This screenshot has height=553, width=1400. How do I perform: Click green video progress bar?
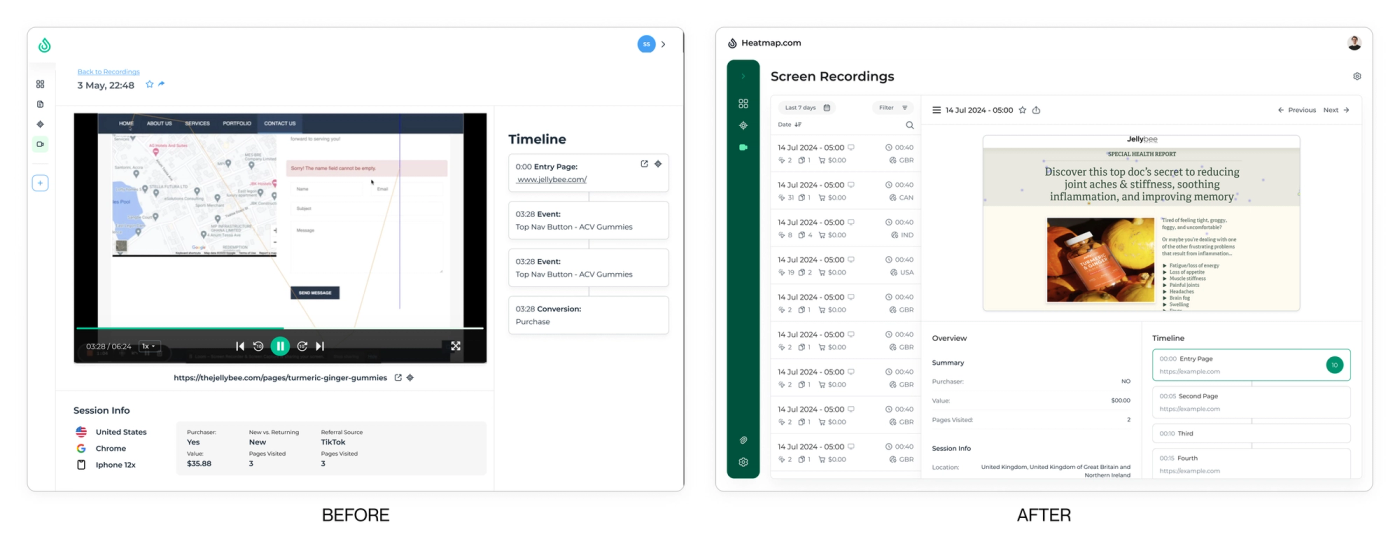(x=180, y=328)
